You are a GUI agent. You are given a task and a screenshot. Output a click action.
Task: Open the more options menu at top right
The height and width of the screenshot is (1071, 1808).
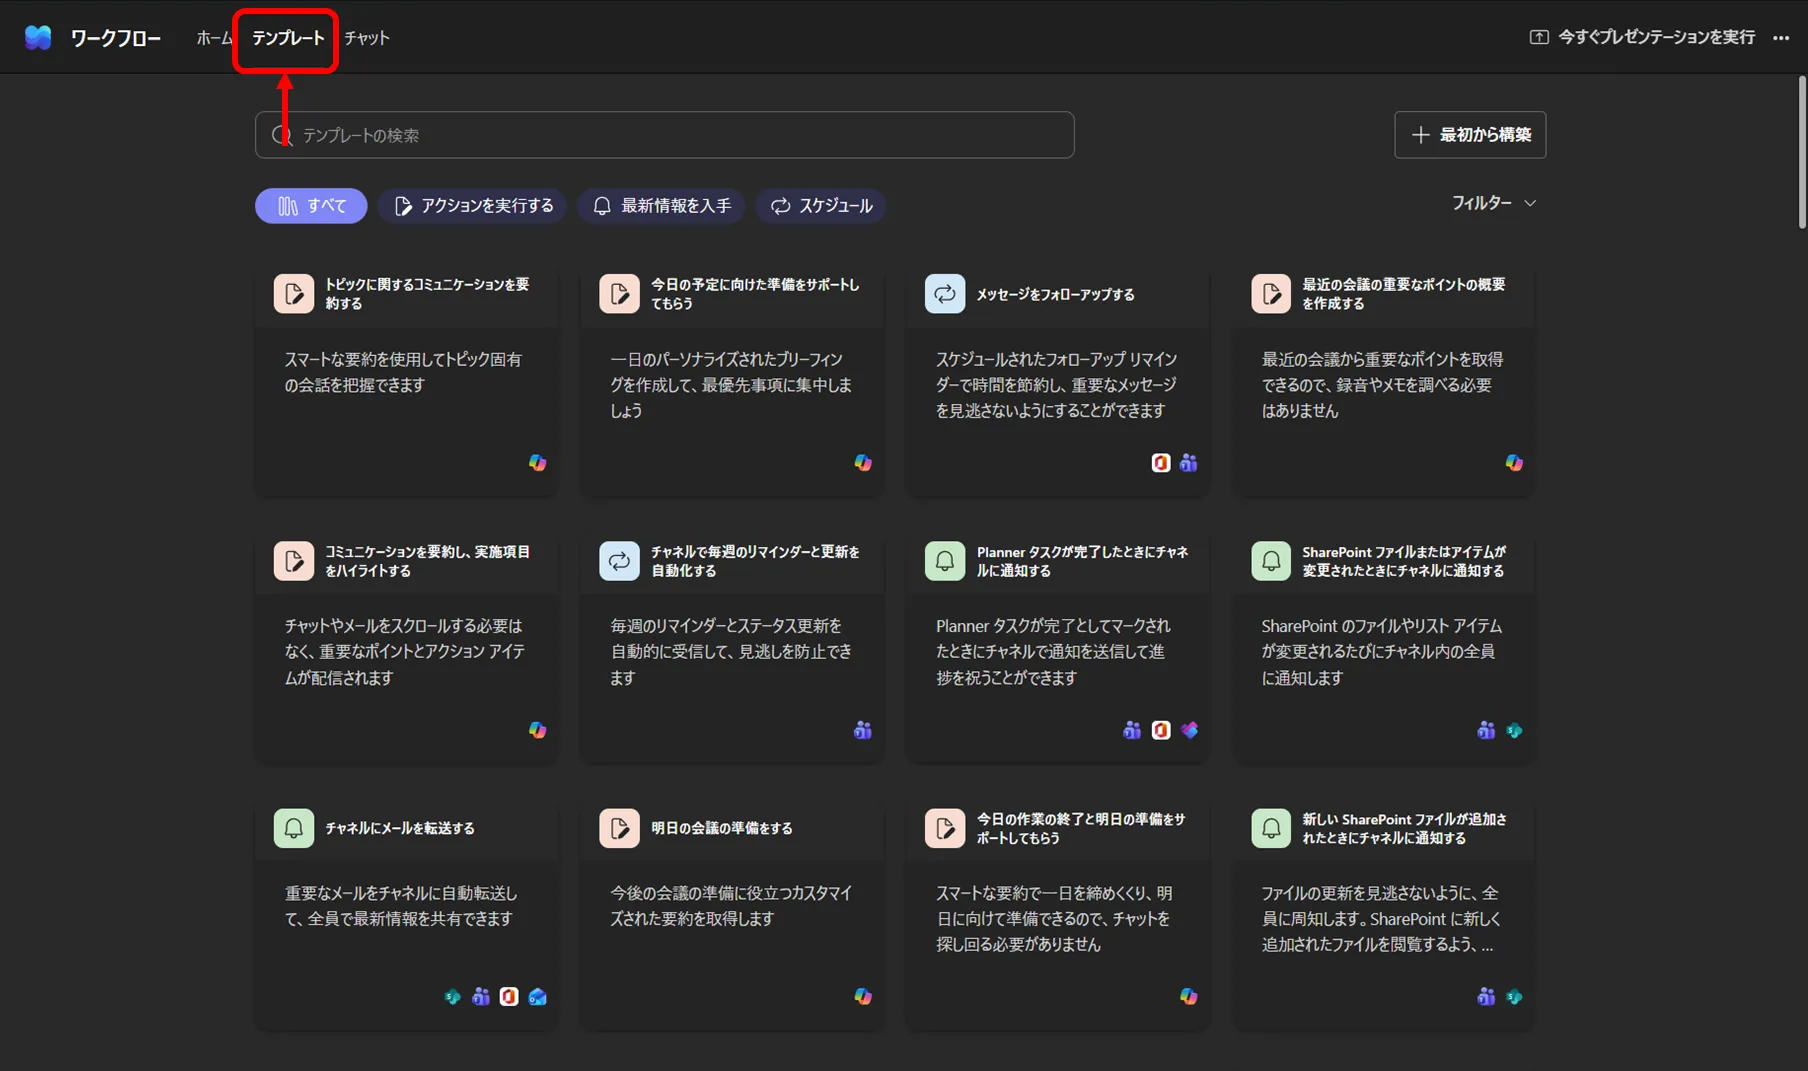(1782, 37)
